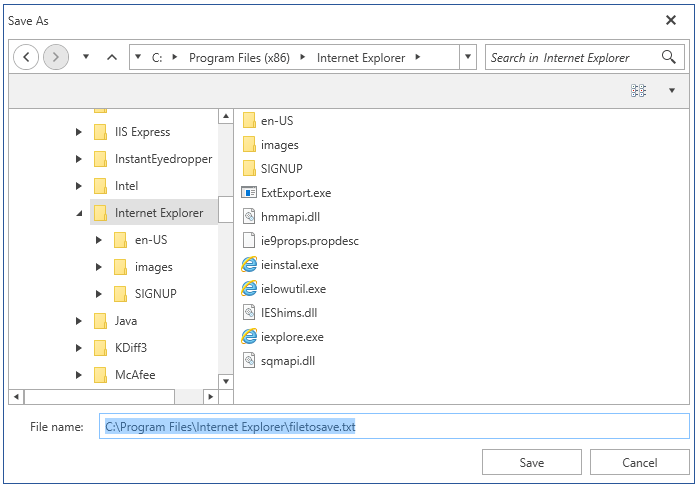Expand the en-US subfolder tree node
The height and width of the screenshot is (490, 698).
click(x=99, y=240)
